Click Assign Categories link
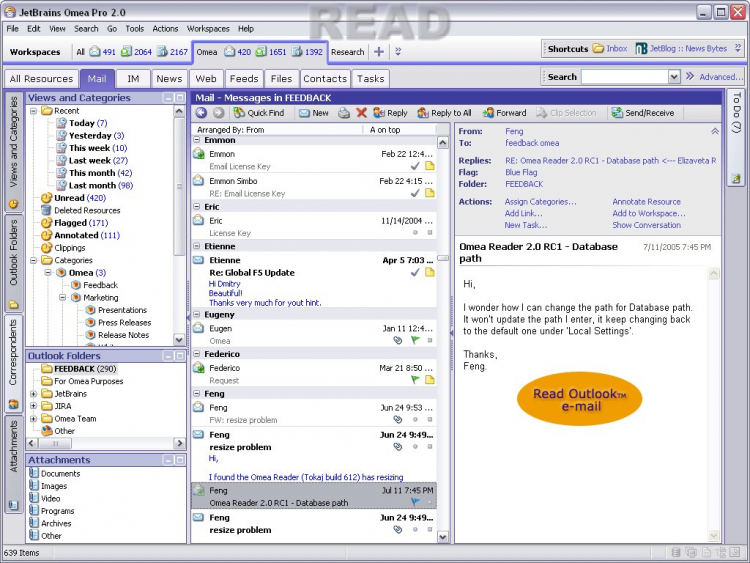 540,202
